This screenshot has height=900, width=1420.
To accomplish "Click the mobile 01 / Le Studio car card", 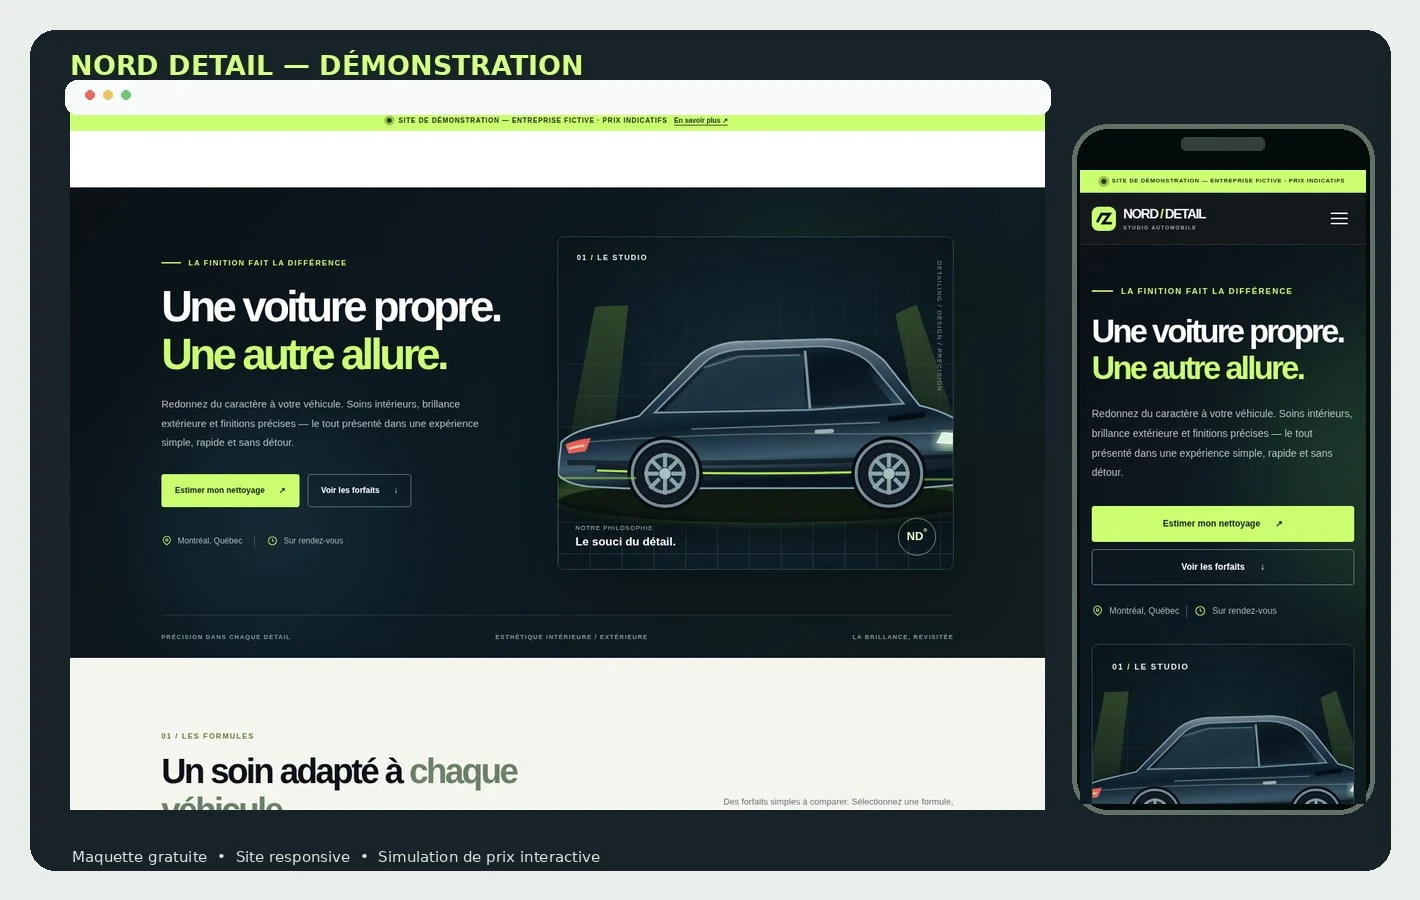I will pyautogui.click(x=1222, y=725).
